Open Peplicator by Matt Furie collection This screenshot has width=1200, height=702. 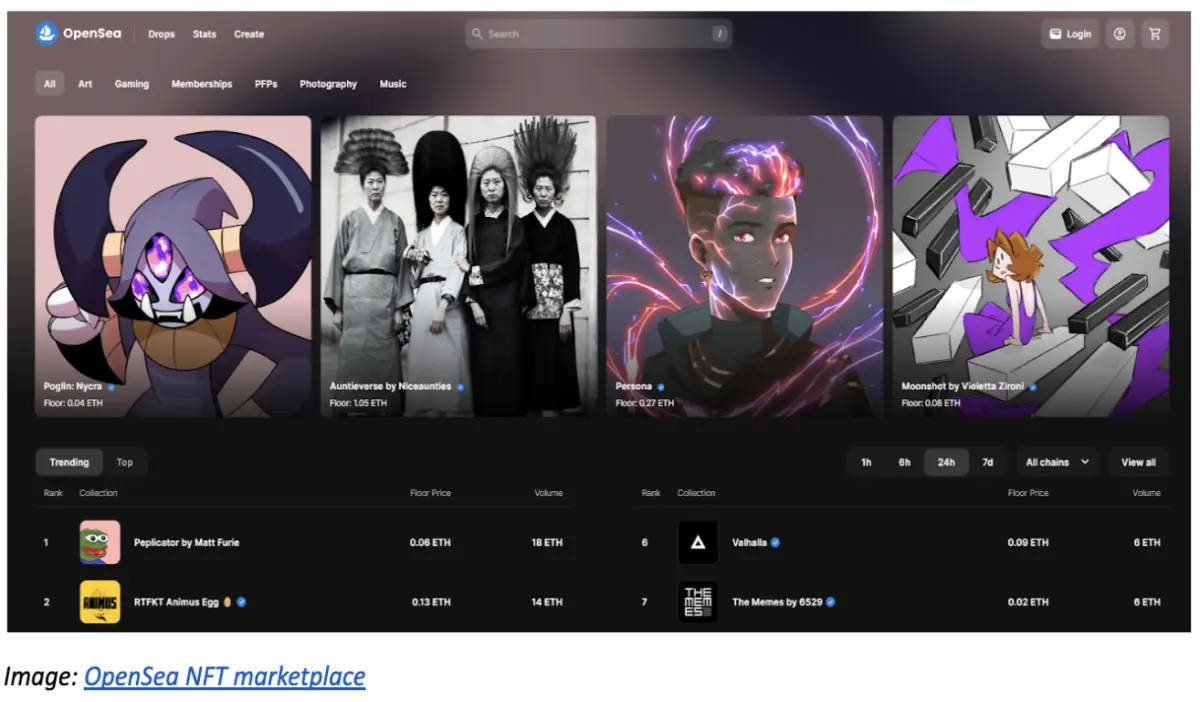[187, 542]
